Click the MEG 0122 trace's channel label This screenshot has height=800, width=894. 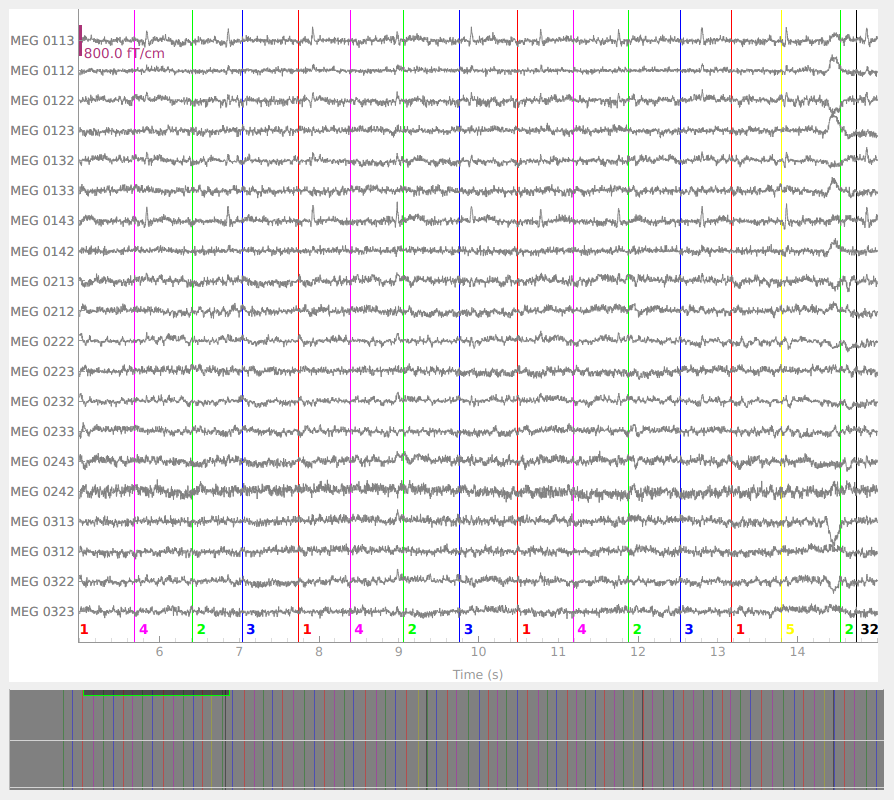42,101
